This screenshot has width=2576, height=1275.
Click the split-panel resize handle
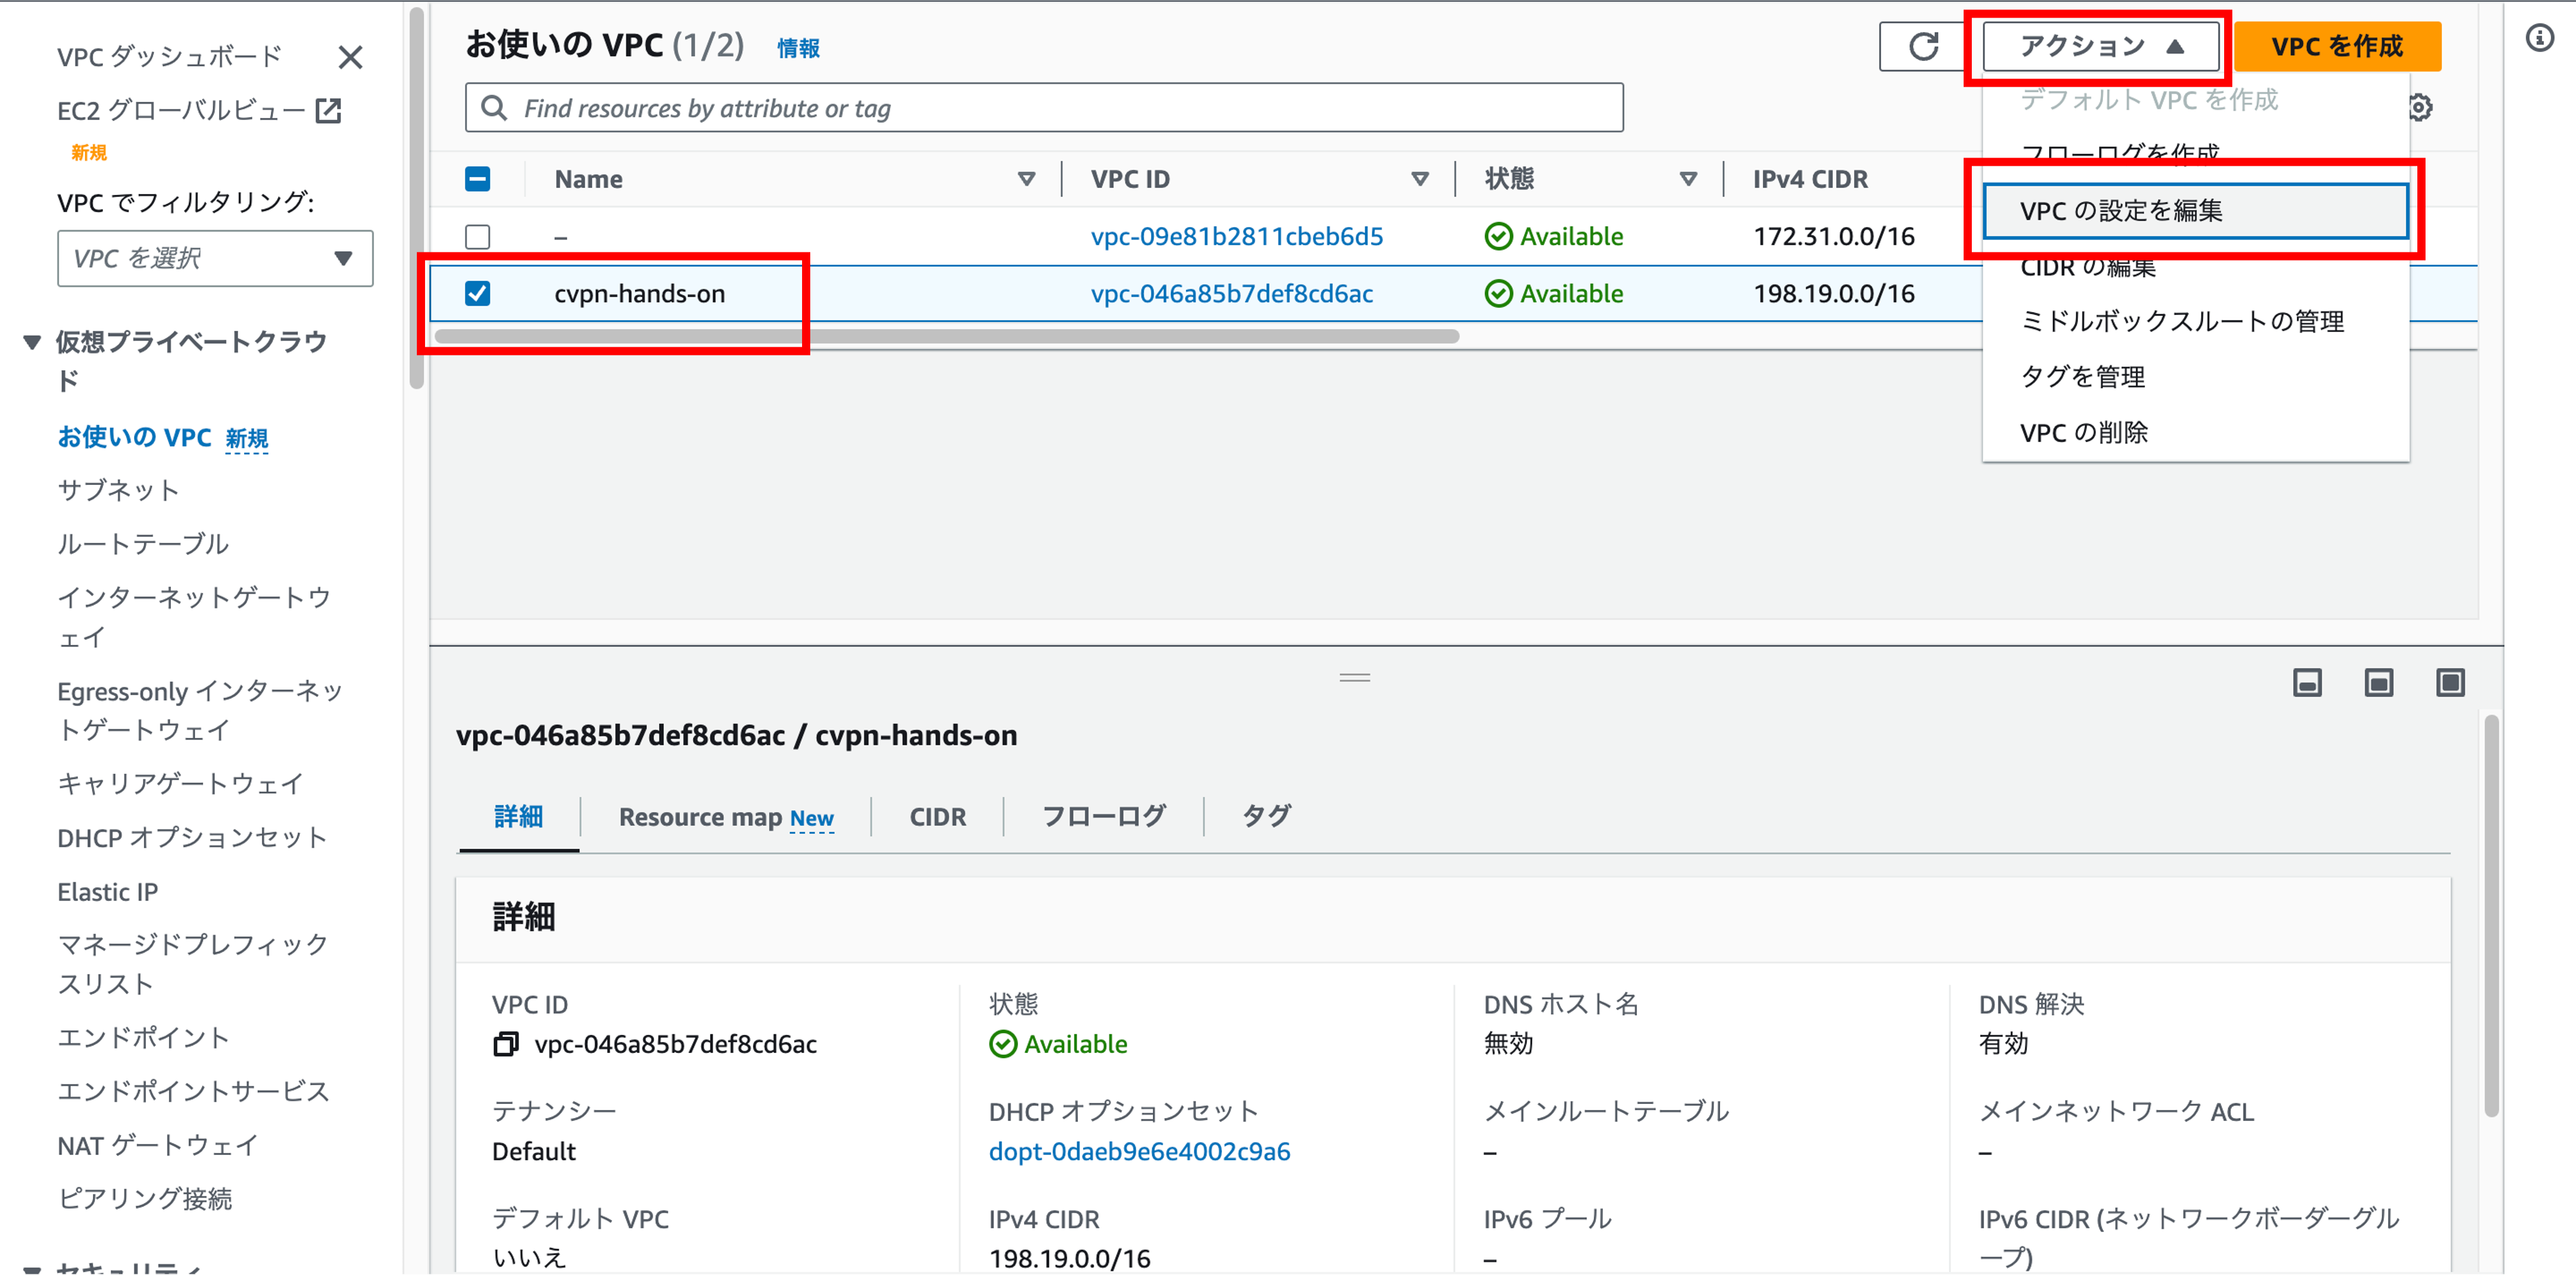point(1354,678)
